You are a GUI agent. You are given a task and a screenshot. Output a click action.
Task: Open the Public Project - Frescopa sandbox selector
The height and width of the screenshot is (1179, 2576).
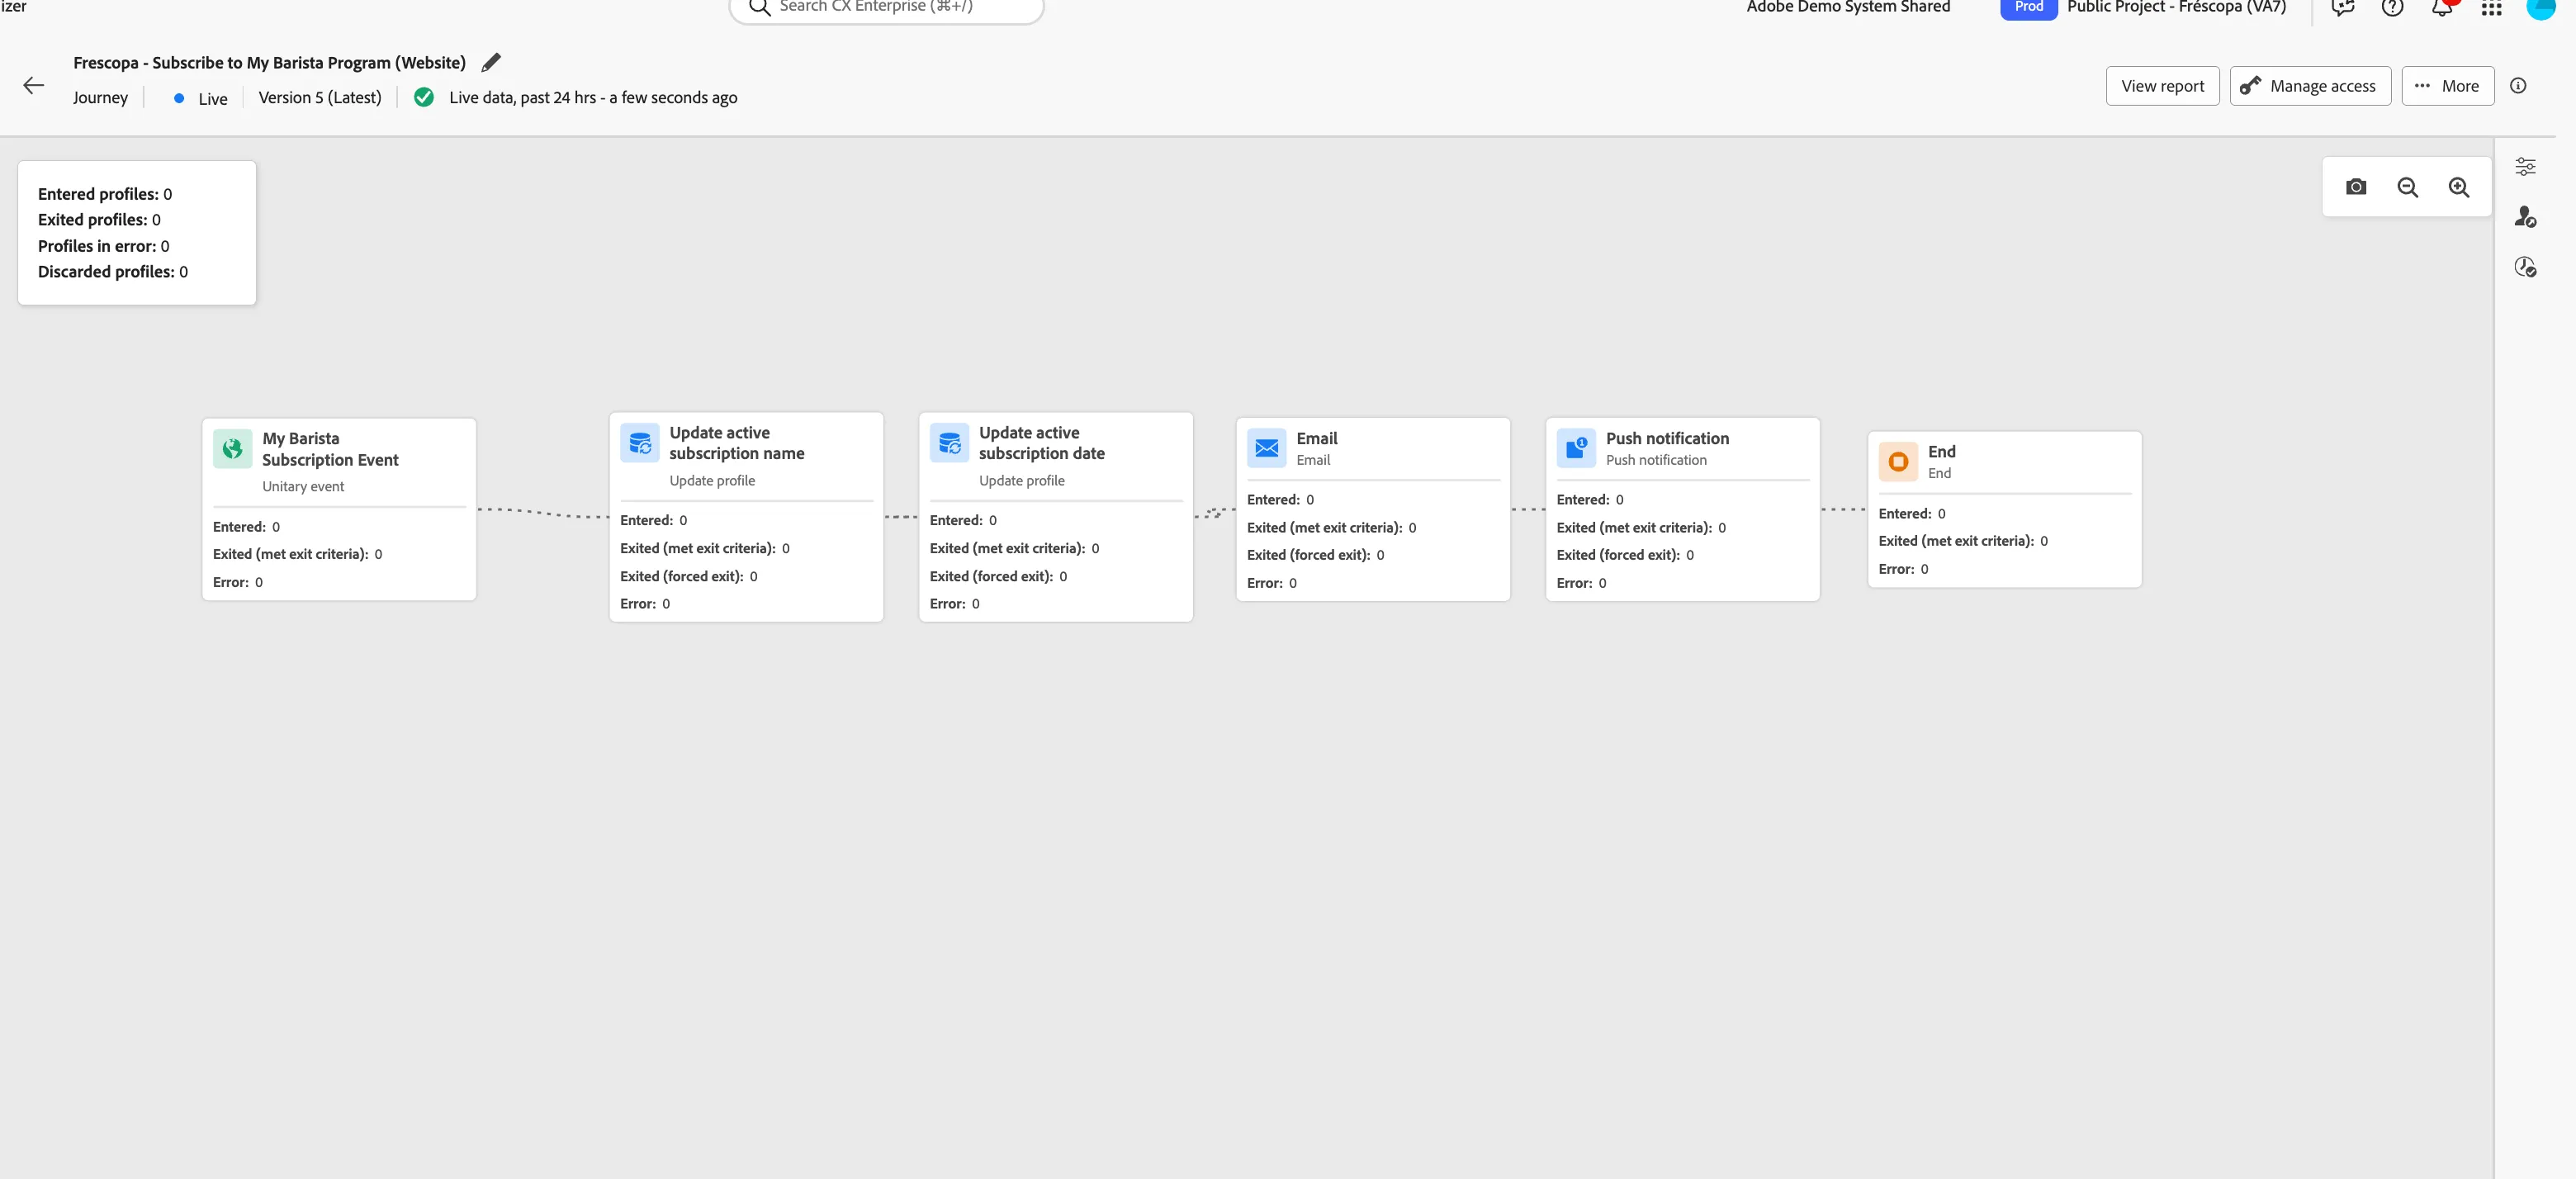click(2176, 7)
